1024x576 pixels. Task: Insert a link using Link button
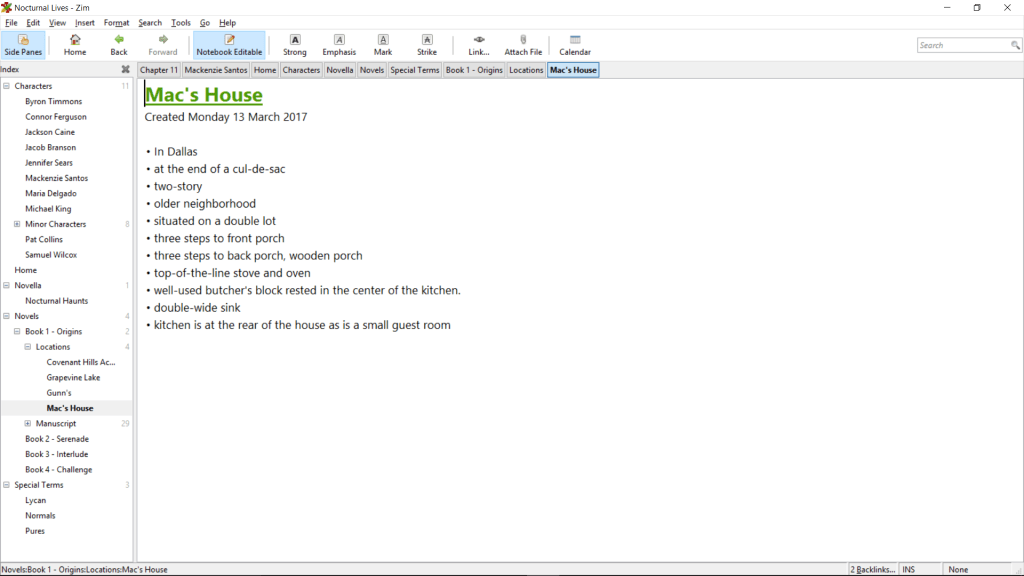pyautogui.click(x=479, y=45)
